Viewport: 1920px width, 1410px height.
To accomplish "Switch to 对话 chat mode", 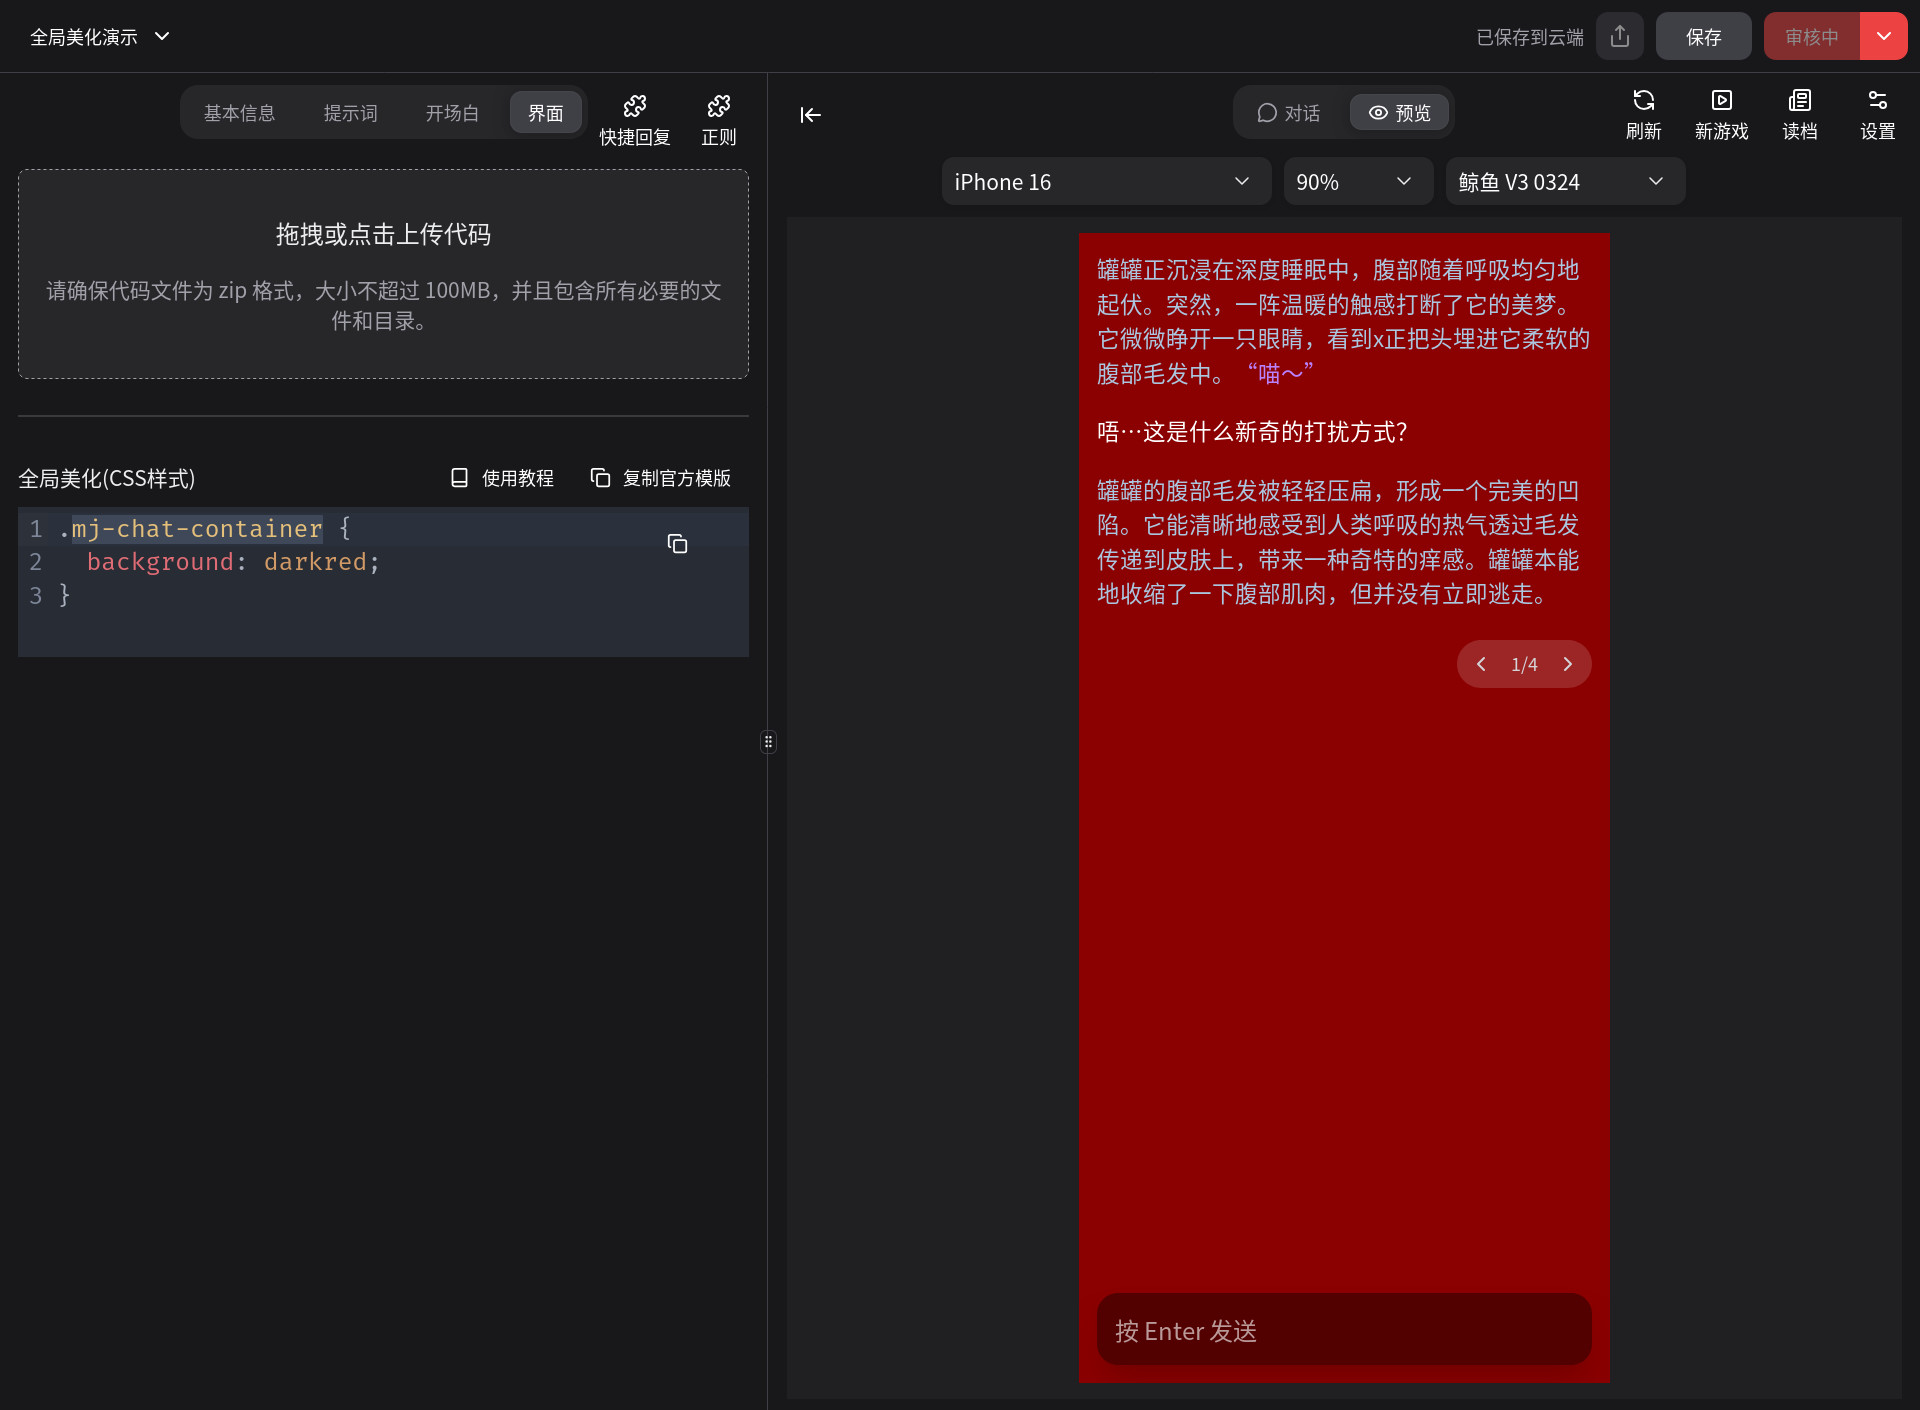I will click(x=1289, y=113).
